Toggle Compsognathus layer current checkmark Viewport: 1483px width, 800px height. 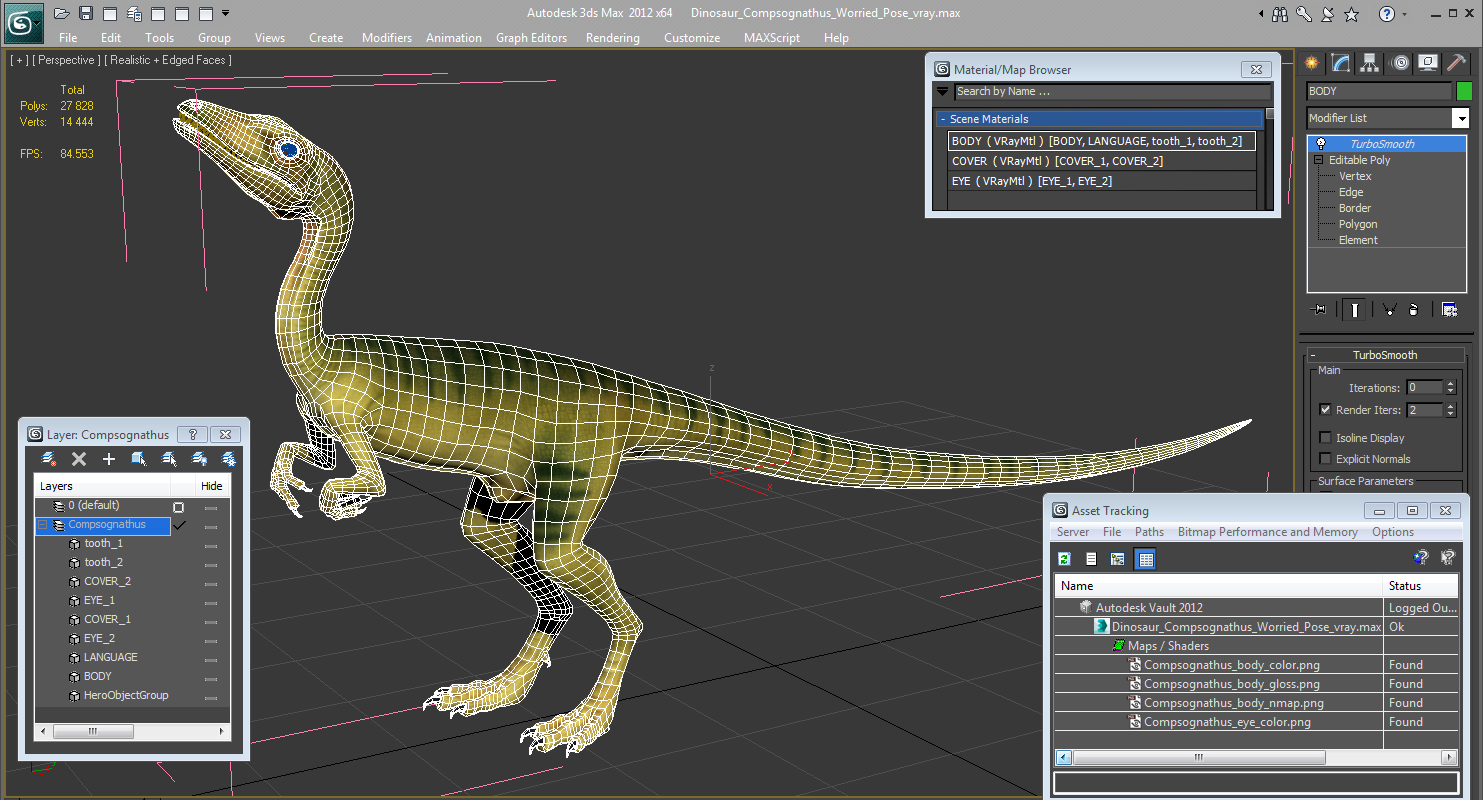click(179, 525)
